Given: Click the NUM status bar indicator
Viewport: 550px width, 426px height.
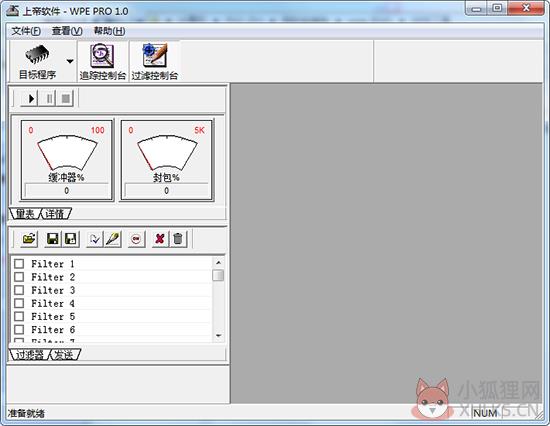Looking at the screenshot, I should click(x=485, y=413).
